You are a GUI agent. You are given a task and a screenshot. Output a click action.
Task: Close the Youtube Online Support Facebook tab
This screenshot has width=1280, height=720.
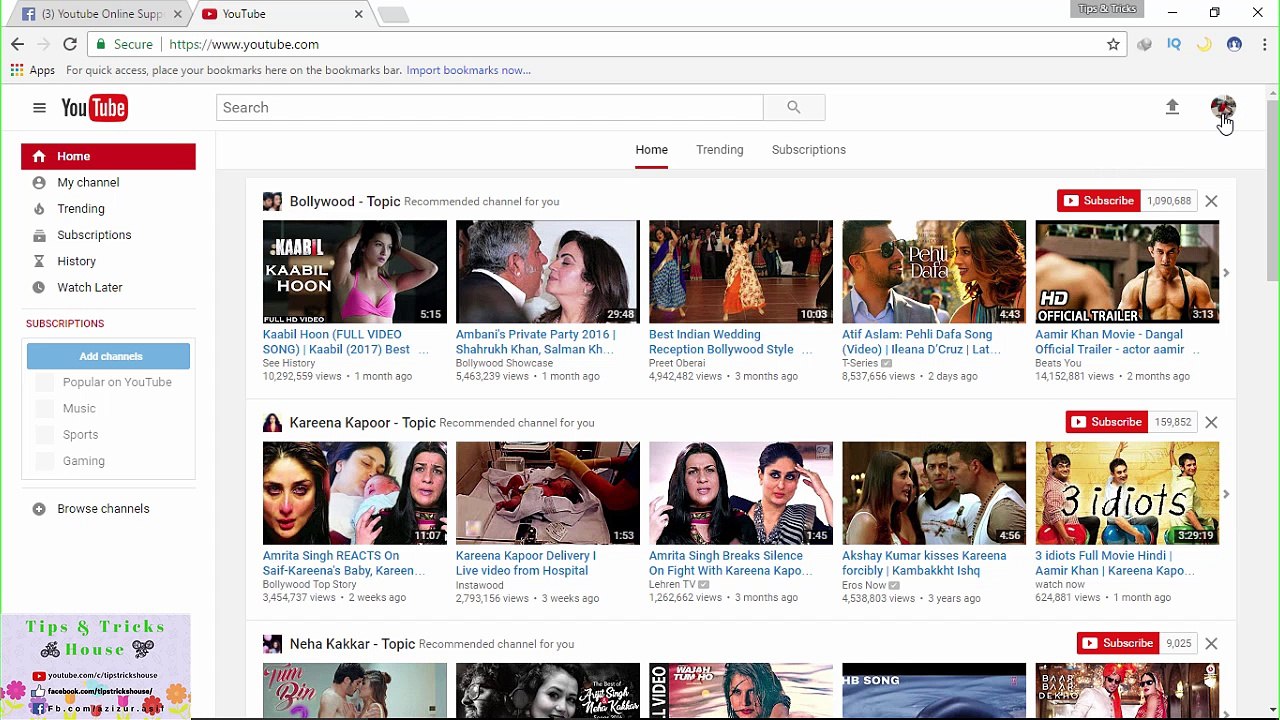coord(177,14)
